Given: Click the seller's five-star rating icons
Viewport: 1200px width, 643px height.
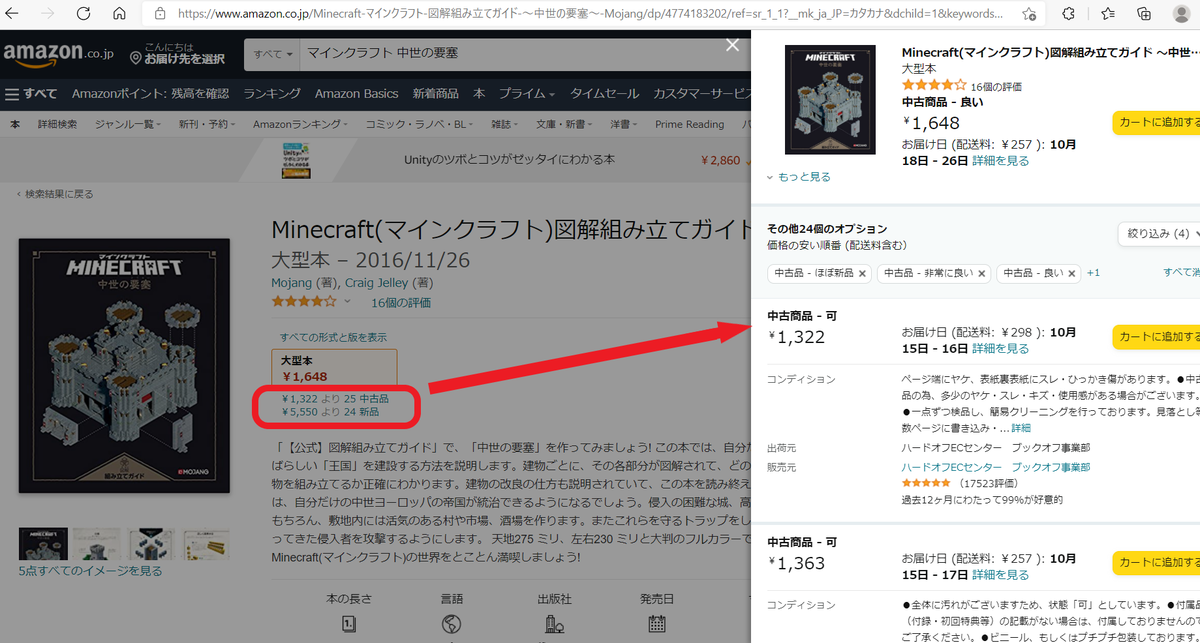Looking at the screenshot, I should (x=928, y=483).
